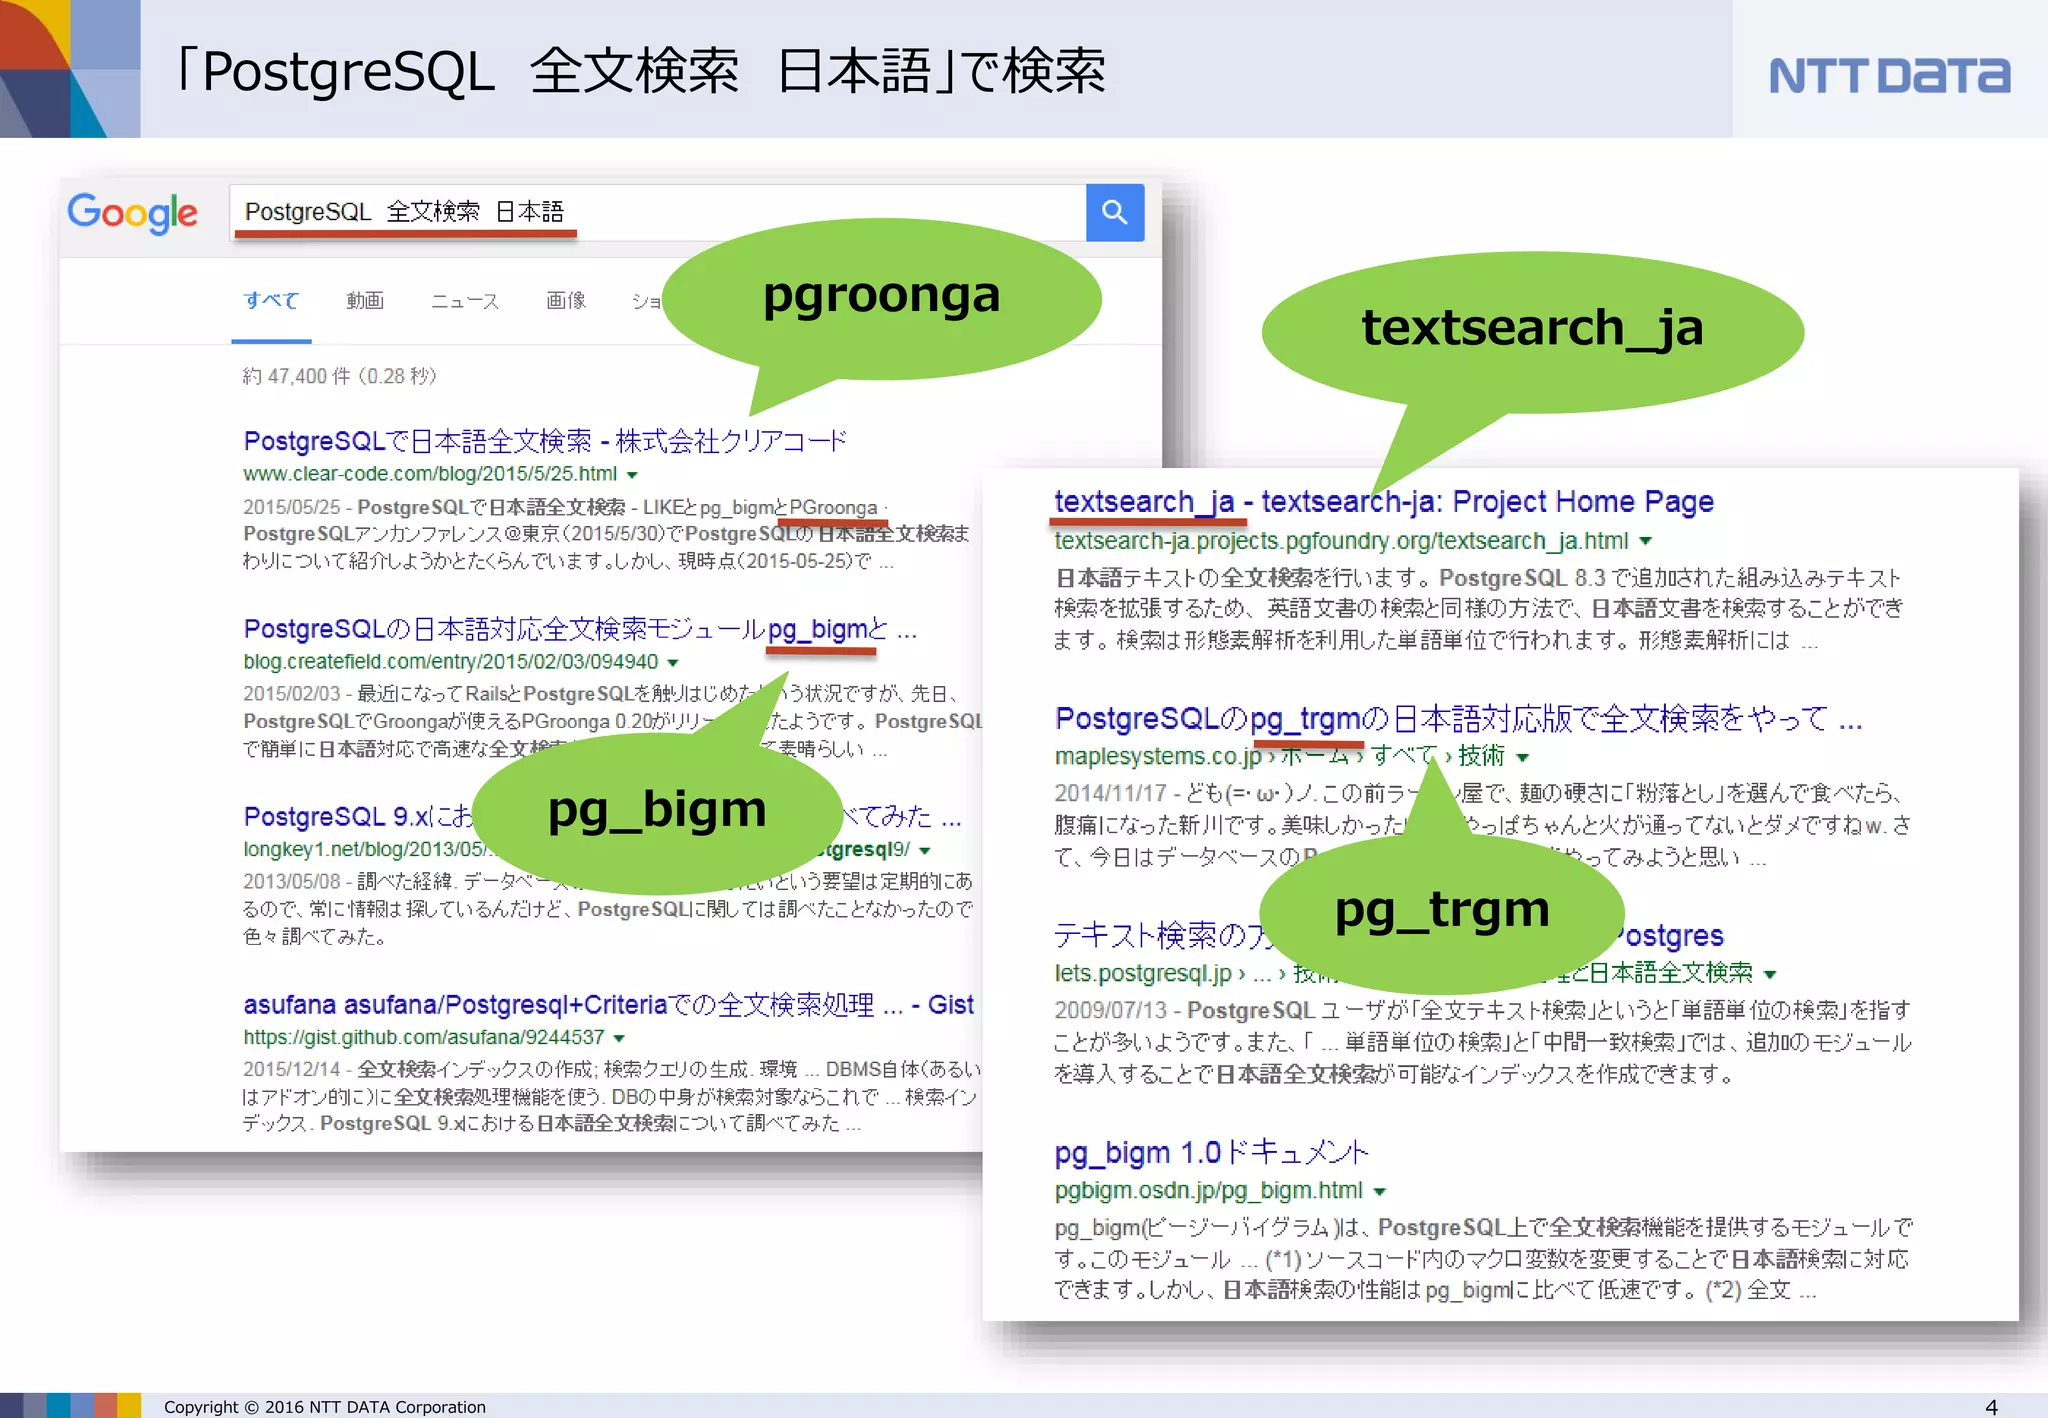The height and width of the screenshot is (1418, 2048).
Task: Click the pgbigm.osdn.jp/pg_bigm.html URL text
Action: click(x=1208, y=1191)
